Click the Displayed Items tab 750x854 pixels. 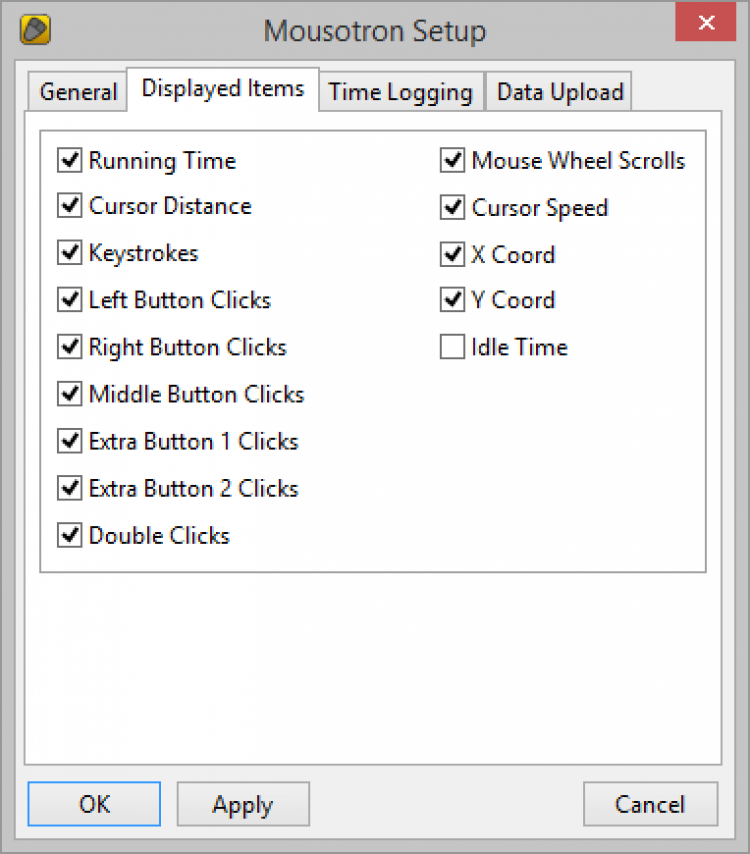pyautogui.click(x=222, y=89)
